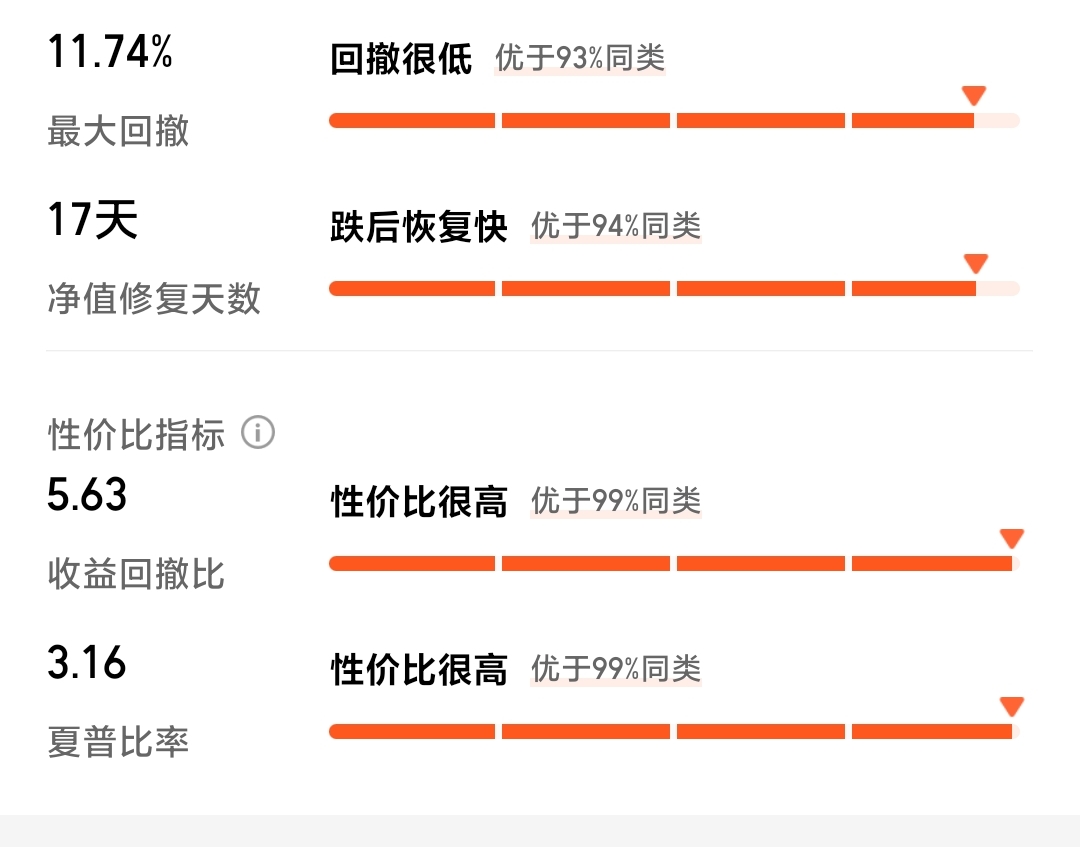
Task: Tap the 5.63 return-drawdown ratio value
Action: pos(87,494)
